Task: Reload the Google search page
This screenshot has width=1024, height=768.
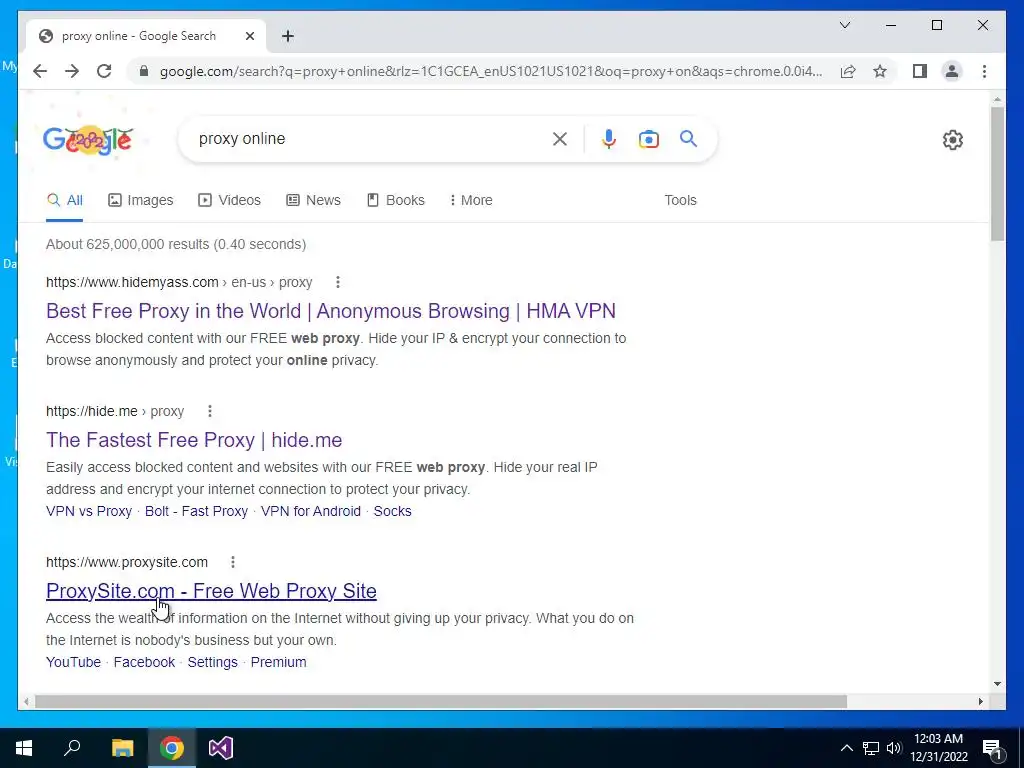Action: (x=104, y=71)
